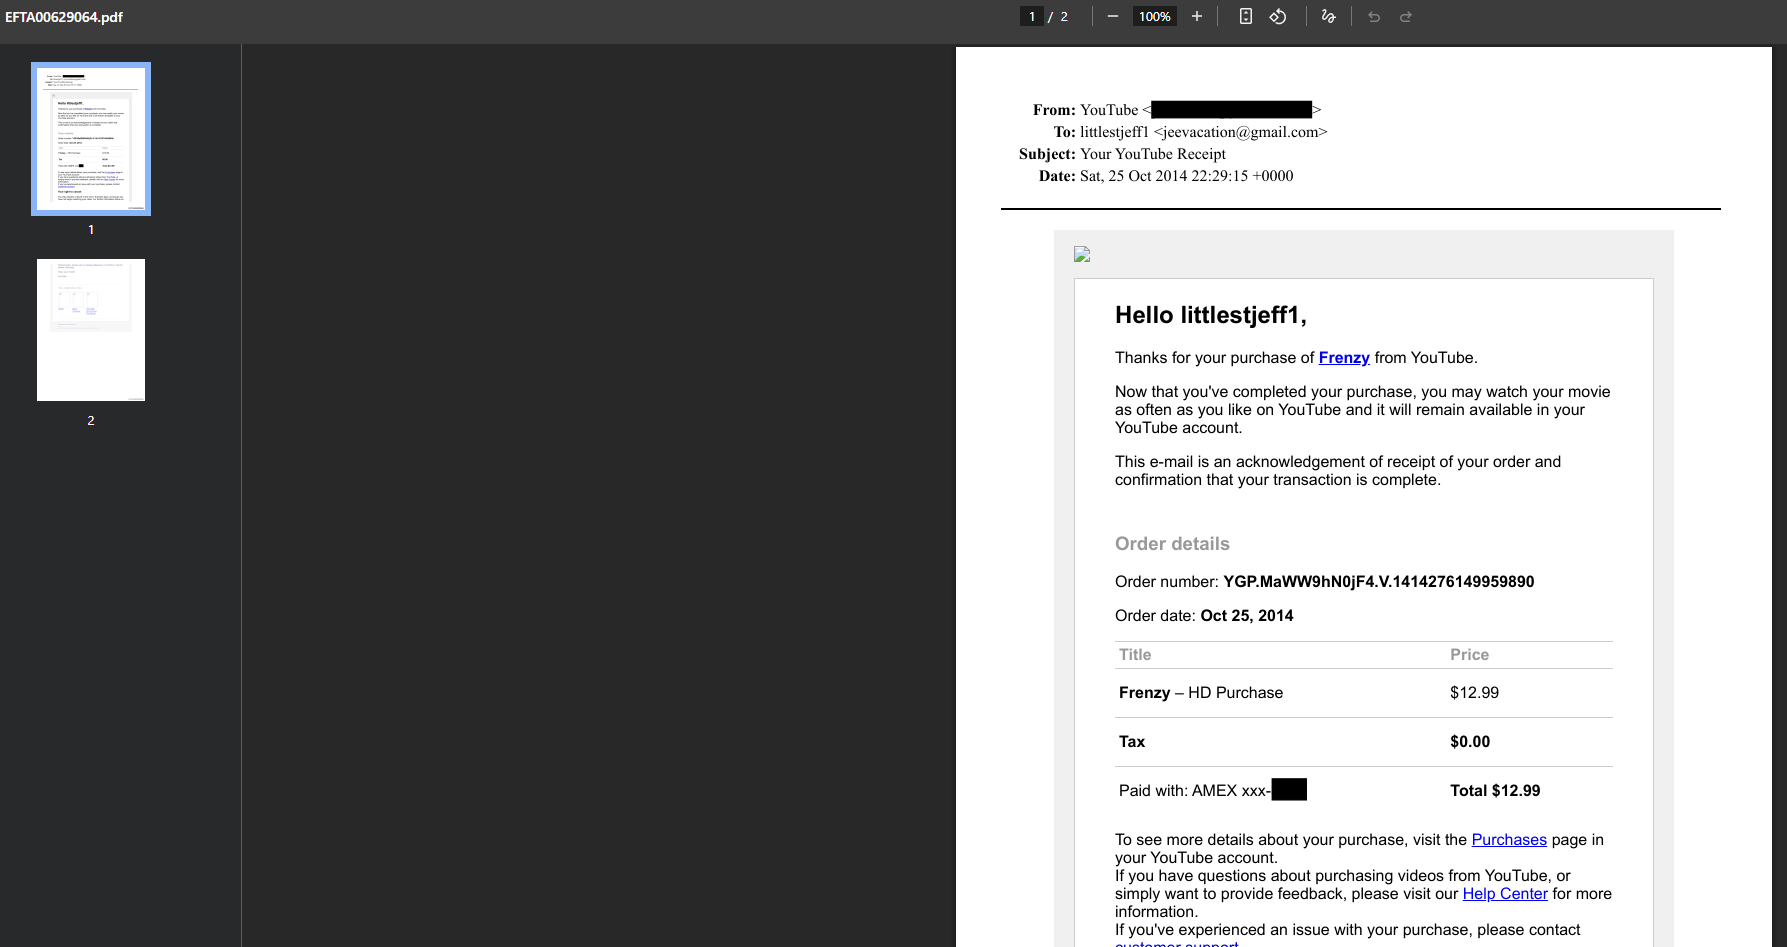Screen dimensions: 1787x947
Task: Click the 100% zoom level box
Action: (1154, 16)
